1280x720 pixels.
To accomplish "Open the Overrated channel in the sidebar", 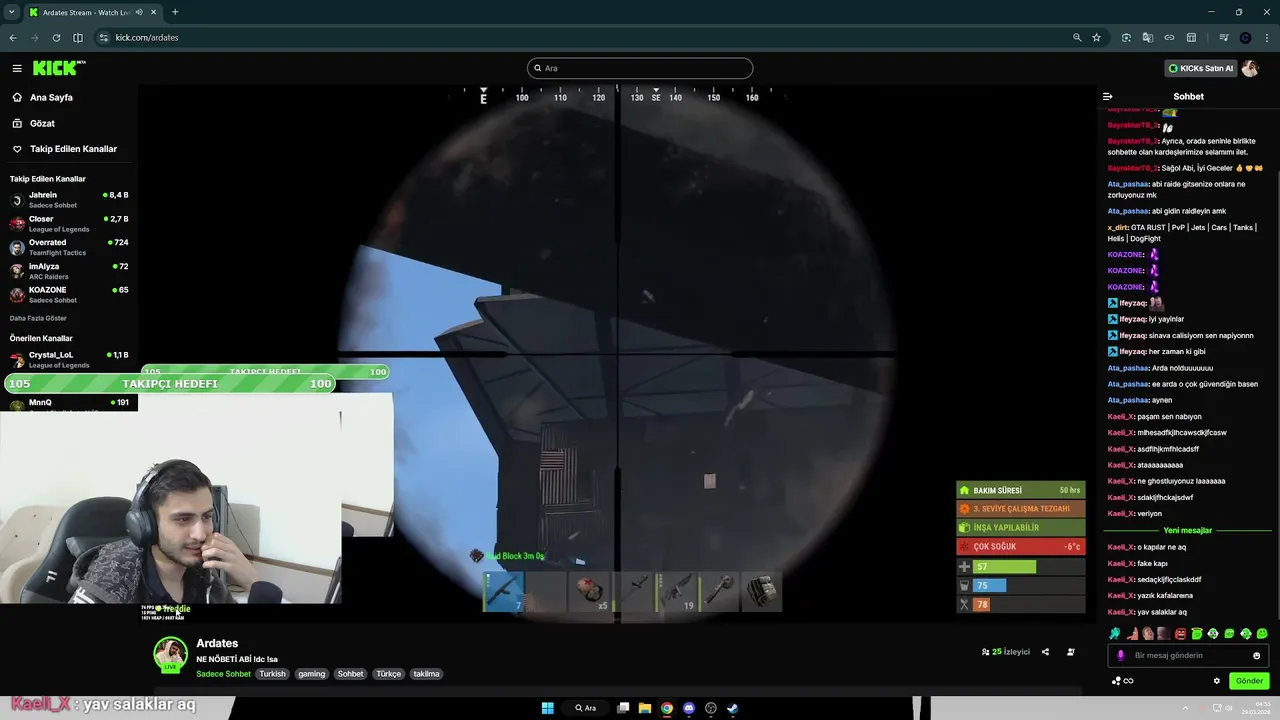I will [x=69, y=247].
